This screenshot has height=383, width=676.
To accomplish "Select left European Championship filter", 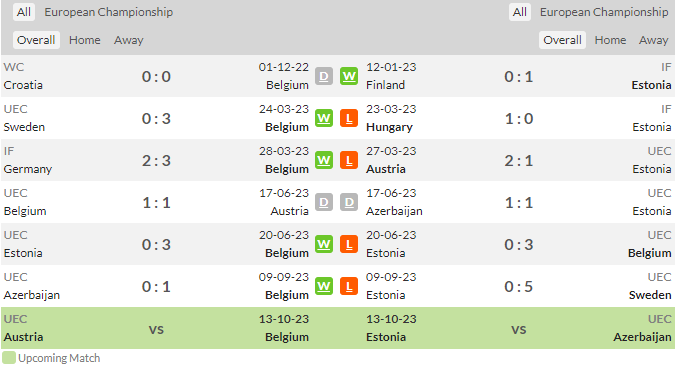I will [x=109, y=12].
